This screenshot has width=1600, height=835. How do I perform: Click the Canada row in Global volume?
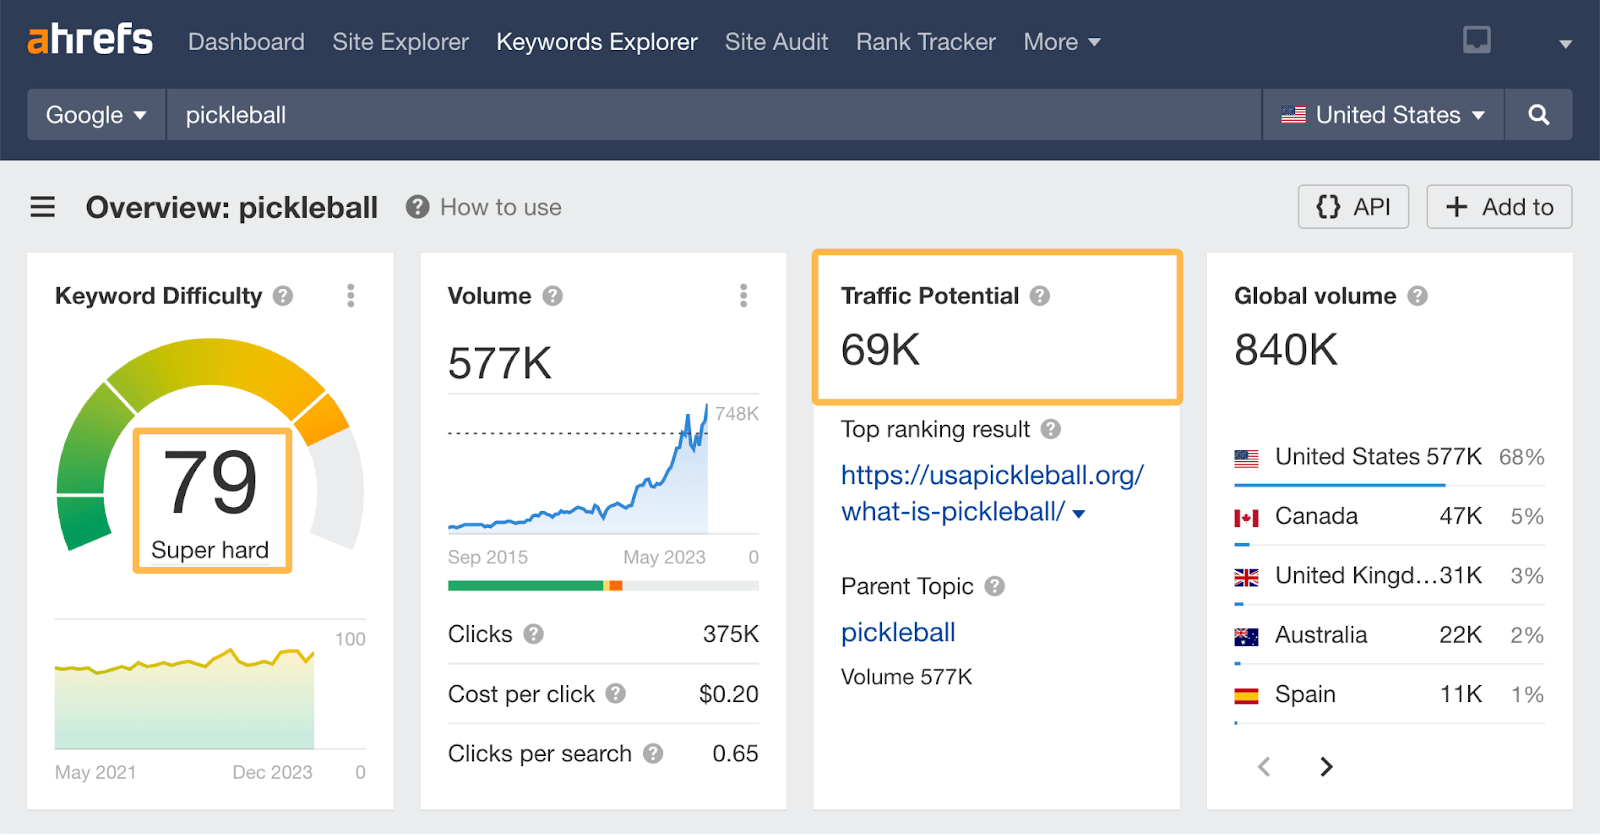(x=1389, y=517)
